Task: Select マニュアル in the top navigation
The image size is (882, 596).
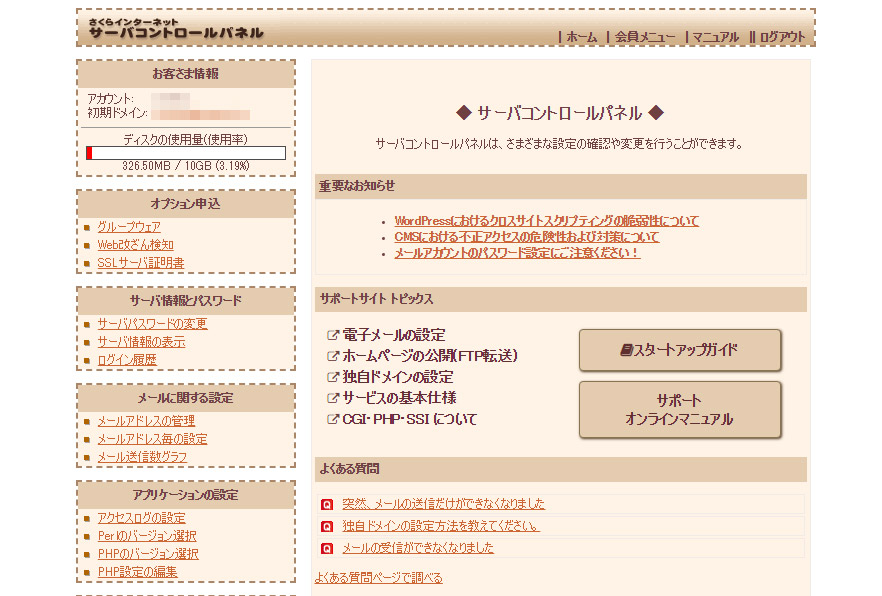Action: 715,37
